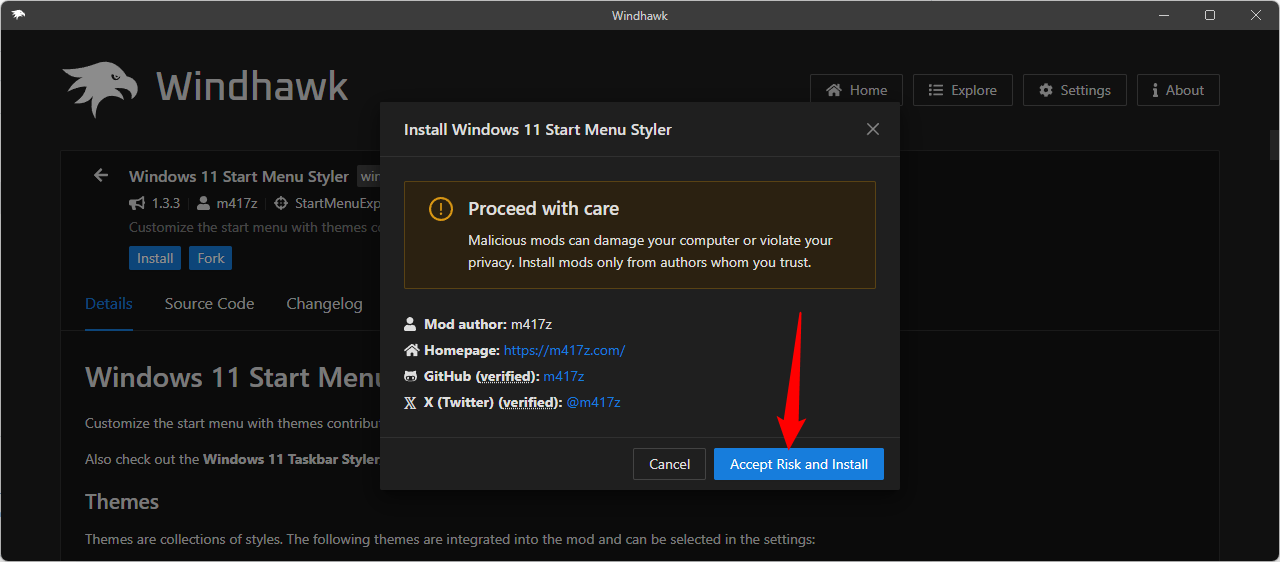Viewport: 1280px width, 562px height.
Task: Click the megaphone version icon beside 1.3.3
Action: pos(137,203)
